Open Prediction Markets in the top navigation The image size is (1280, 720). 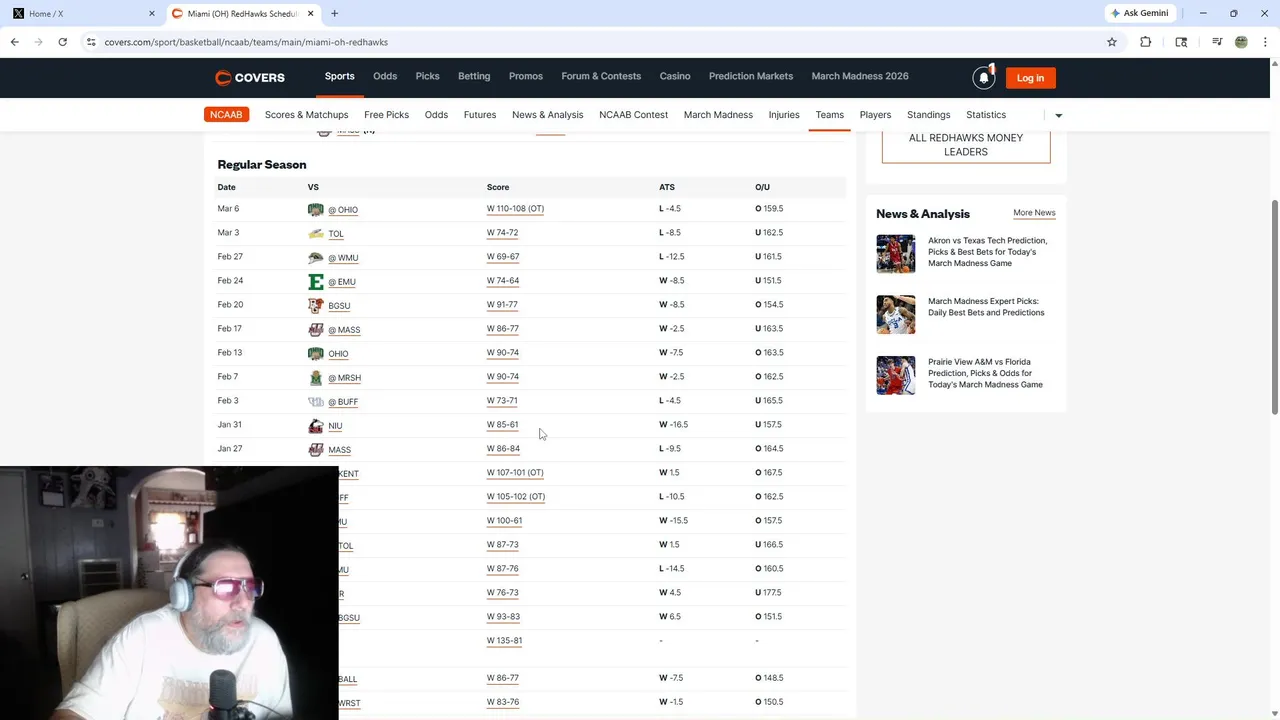[x=751, y=76]
